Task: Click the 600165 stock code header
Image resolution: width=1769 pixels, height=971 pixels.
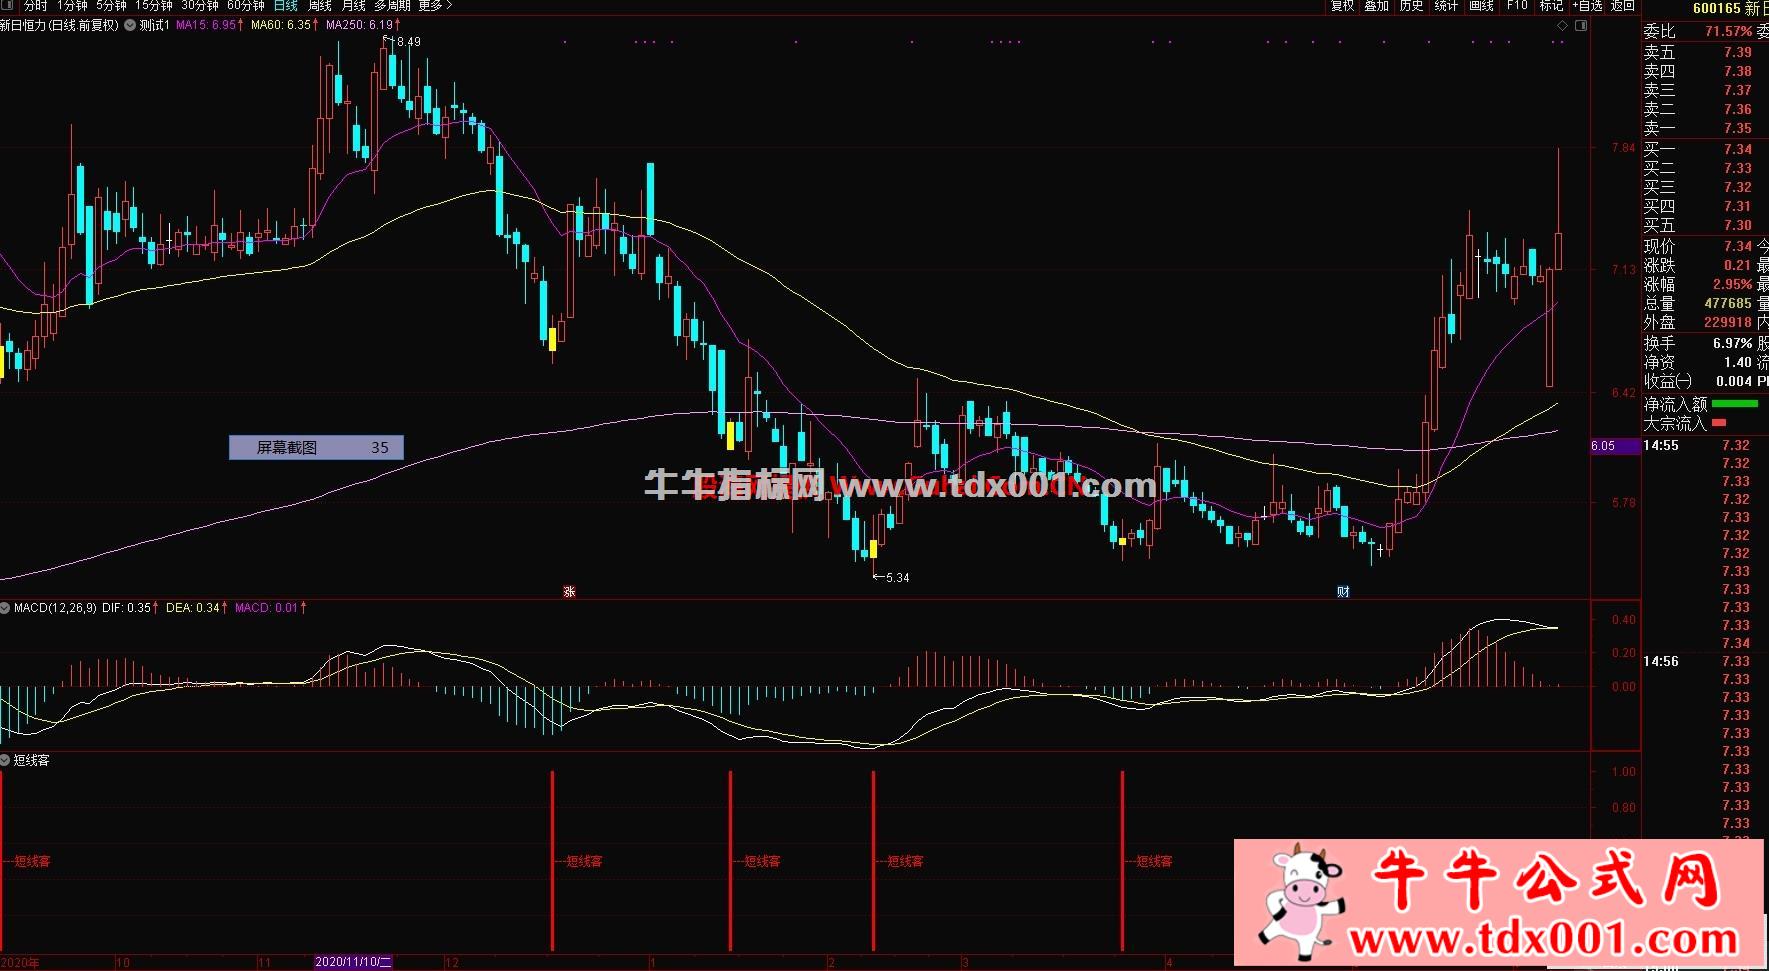Action: point(1716,8)
